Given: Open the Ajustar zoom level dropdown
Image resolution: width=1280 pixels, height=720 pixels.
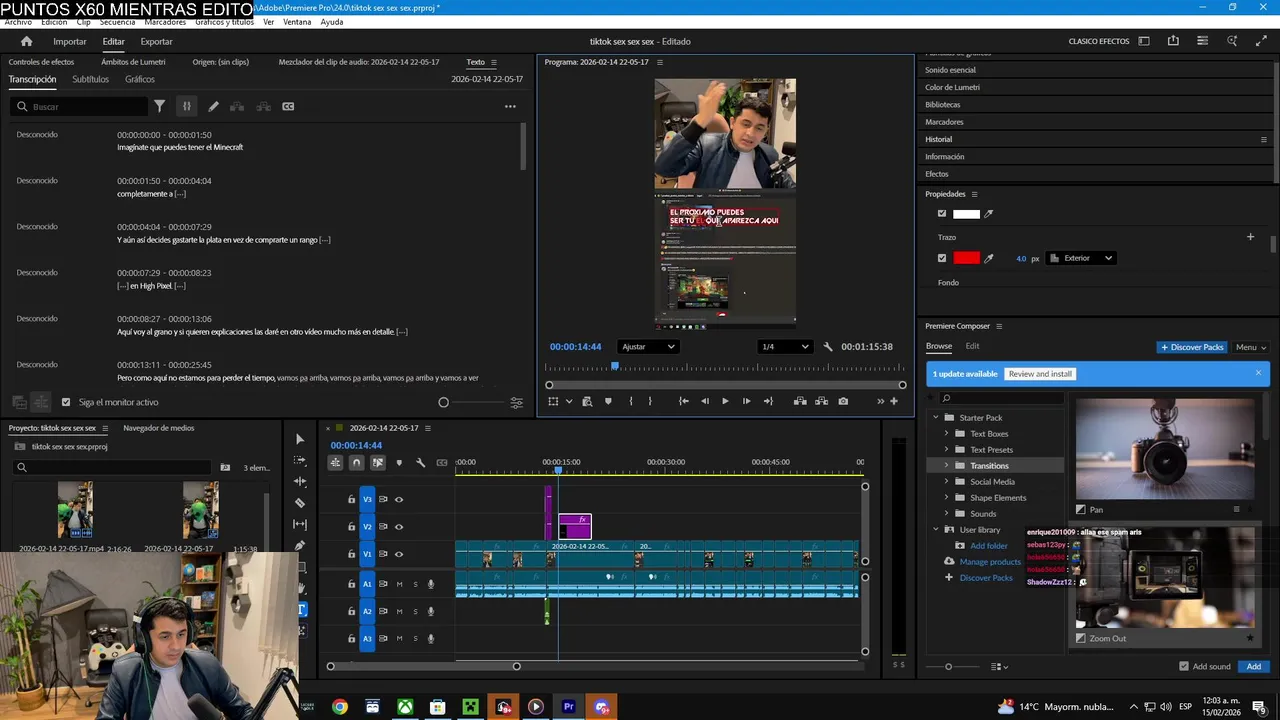Looking at the screenshot, I should (648, 347).
